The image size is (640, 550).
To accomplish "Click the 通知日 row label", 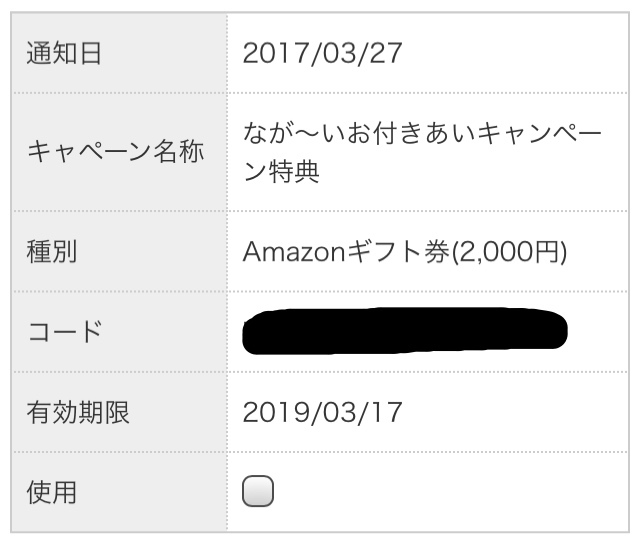I will click(x=64, y=53).
